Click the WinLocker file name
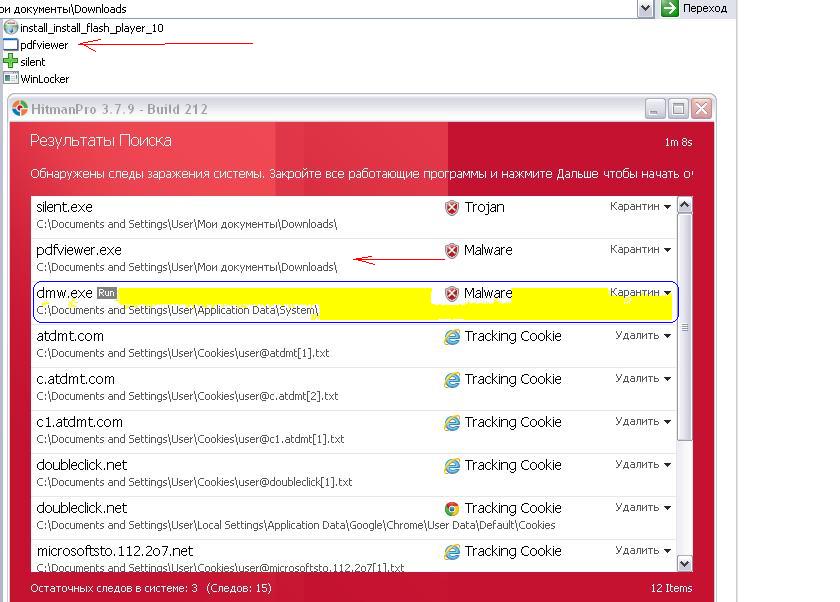 click(x=44, y=79)
